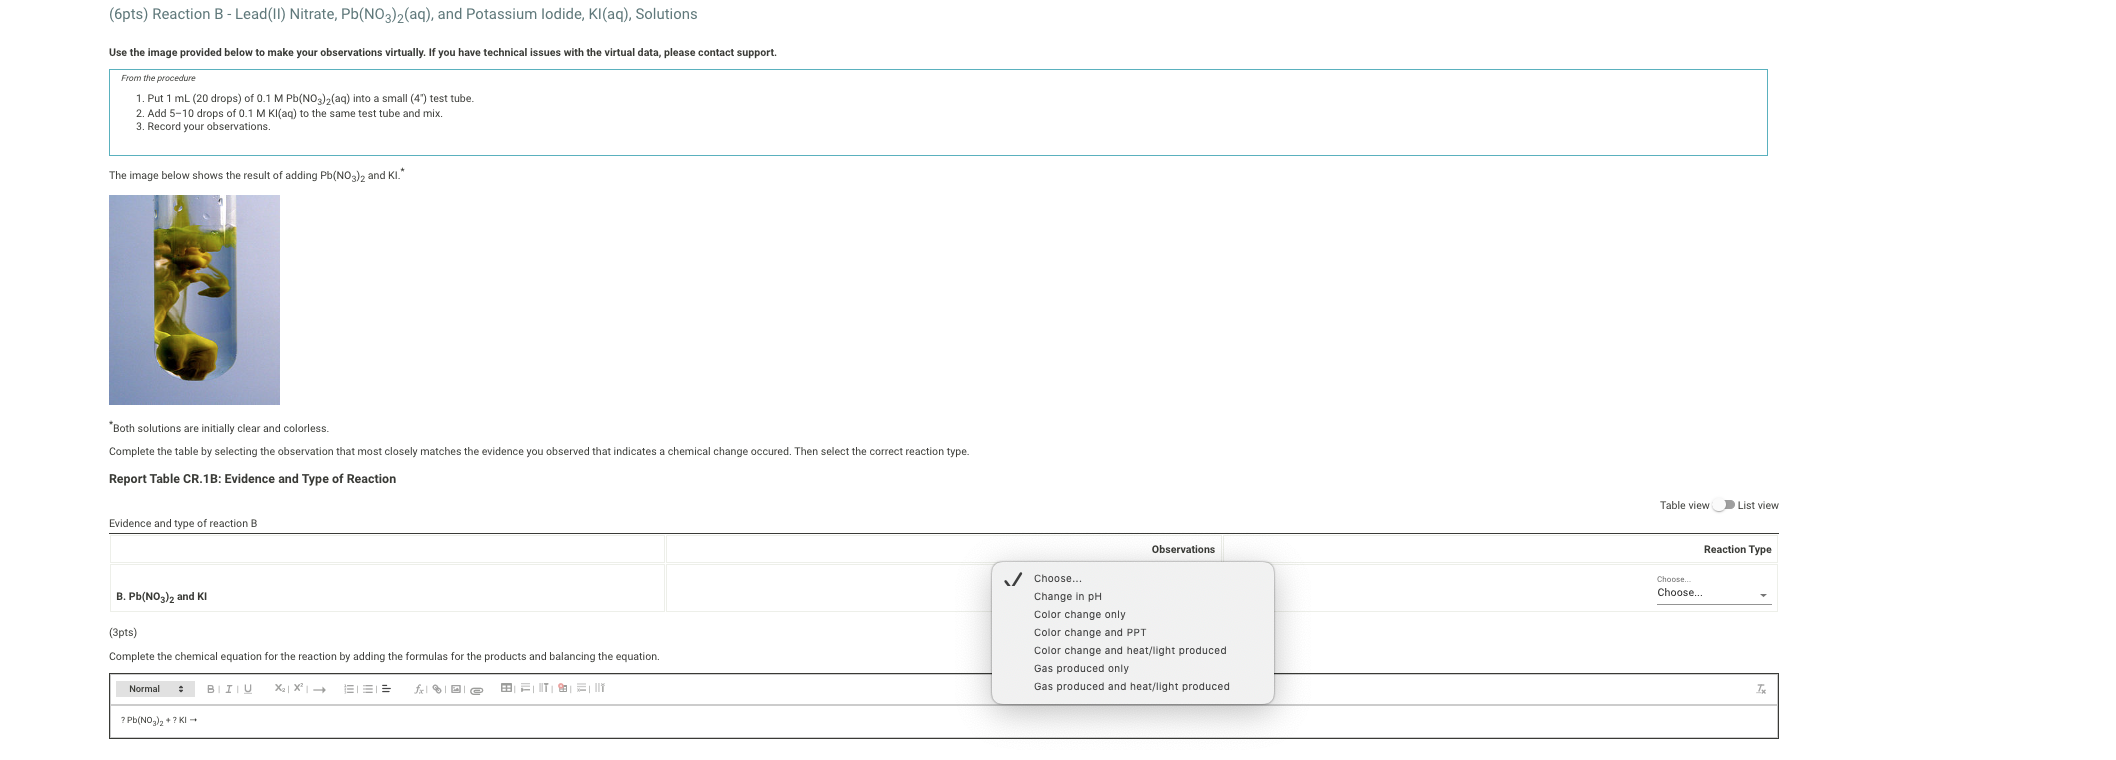Click the test tube reaction image

coord(194,300)
